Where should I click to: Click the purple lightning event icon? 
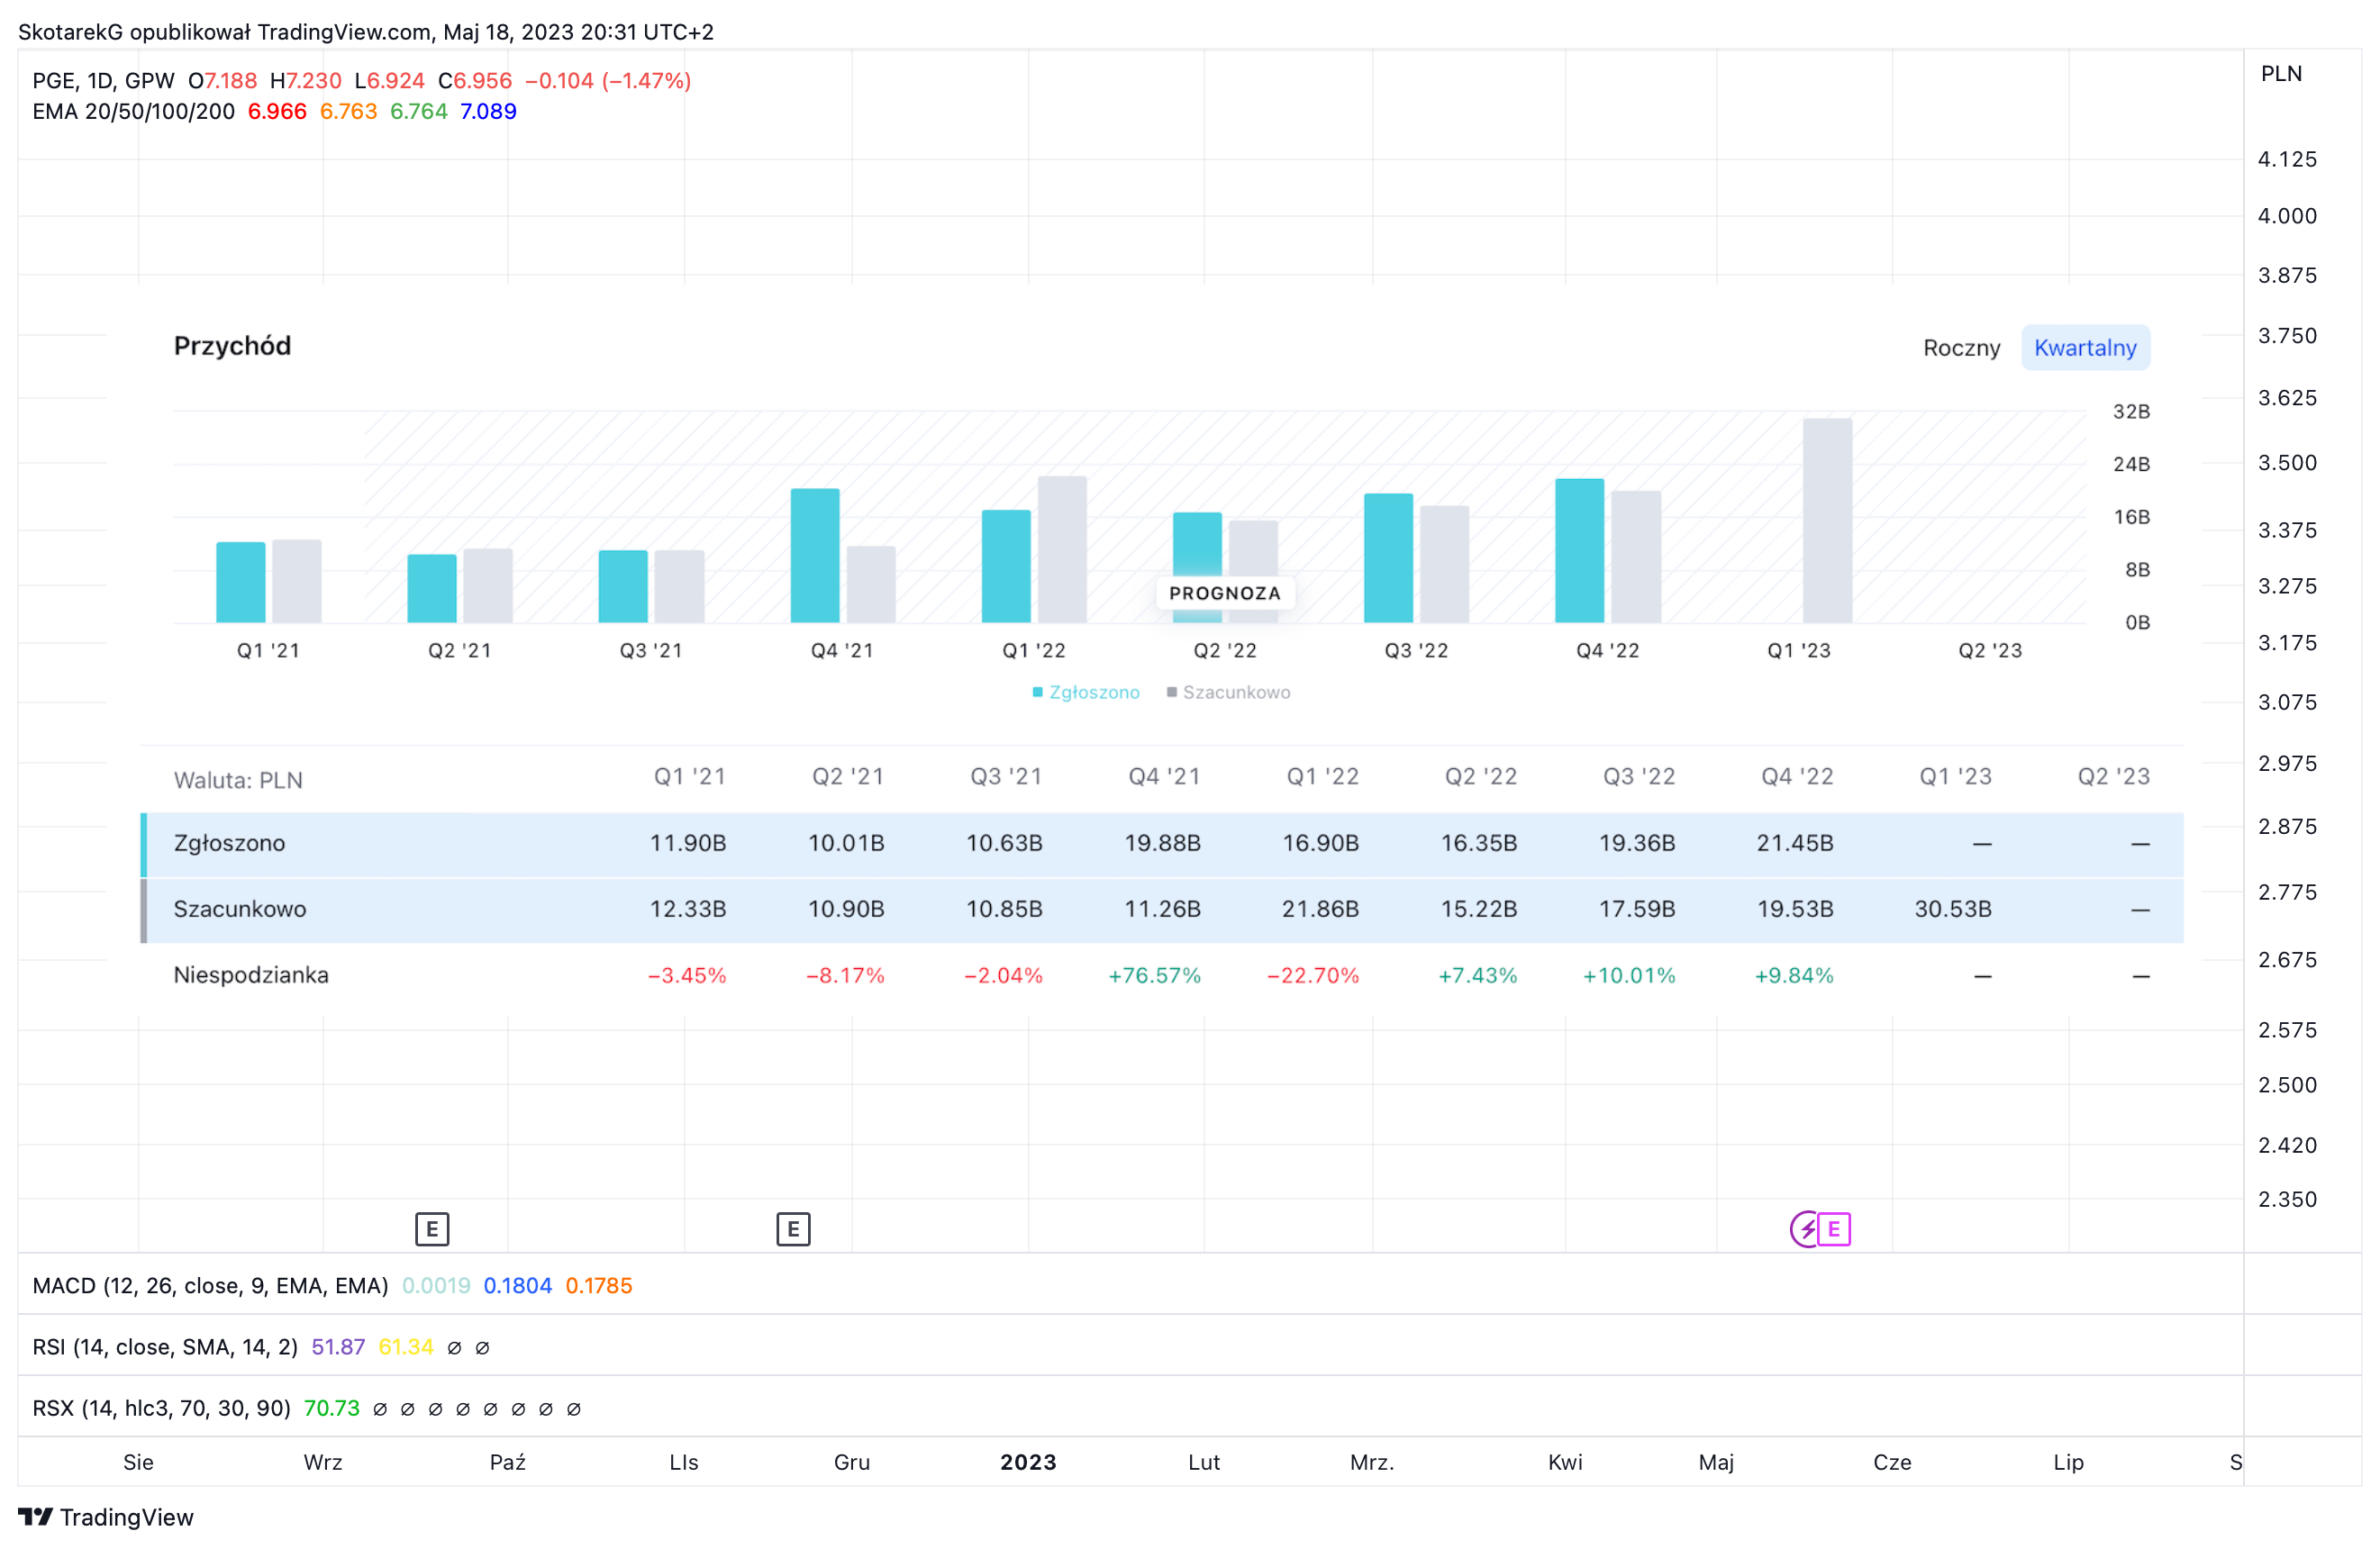point(1804,1229)
